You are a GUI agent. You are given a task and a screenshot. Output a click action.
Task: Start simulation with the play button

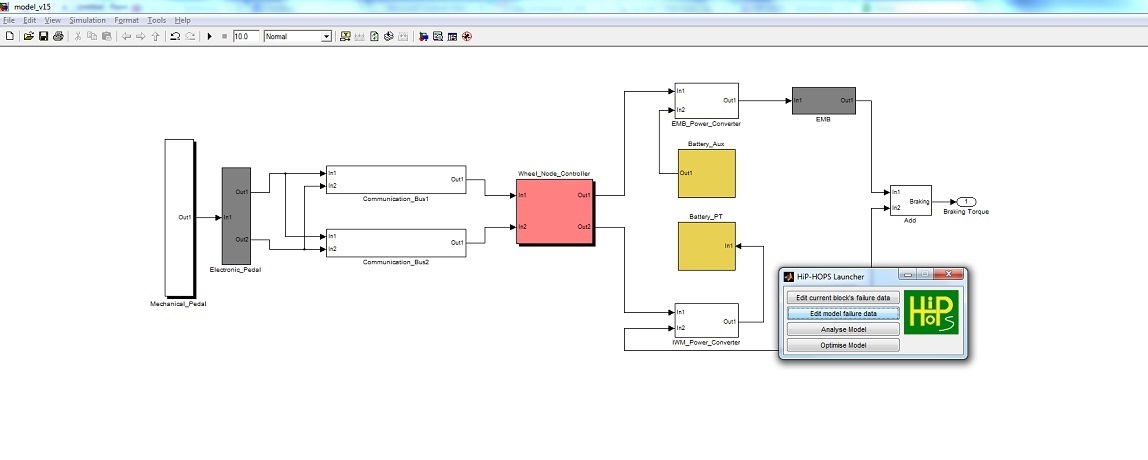209,36
